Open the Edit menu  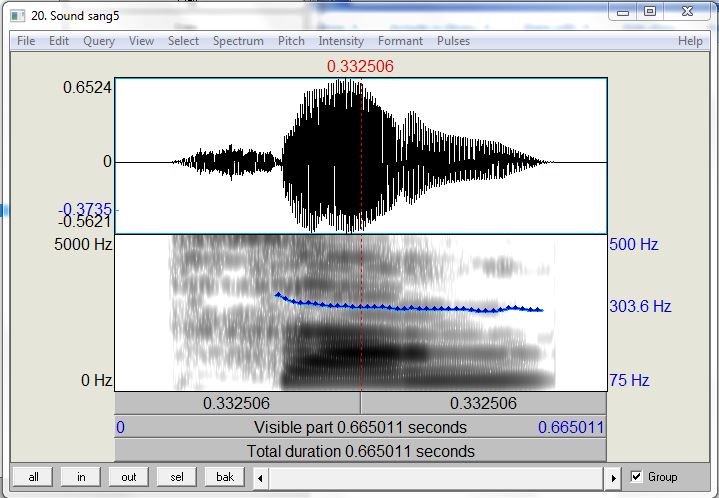pos(59,41)
